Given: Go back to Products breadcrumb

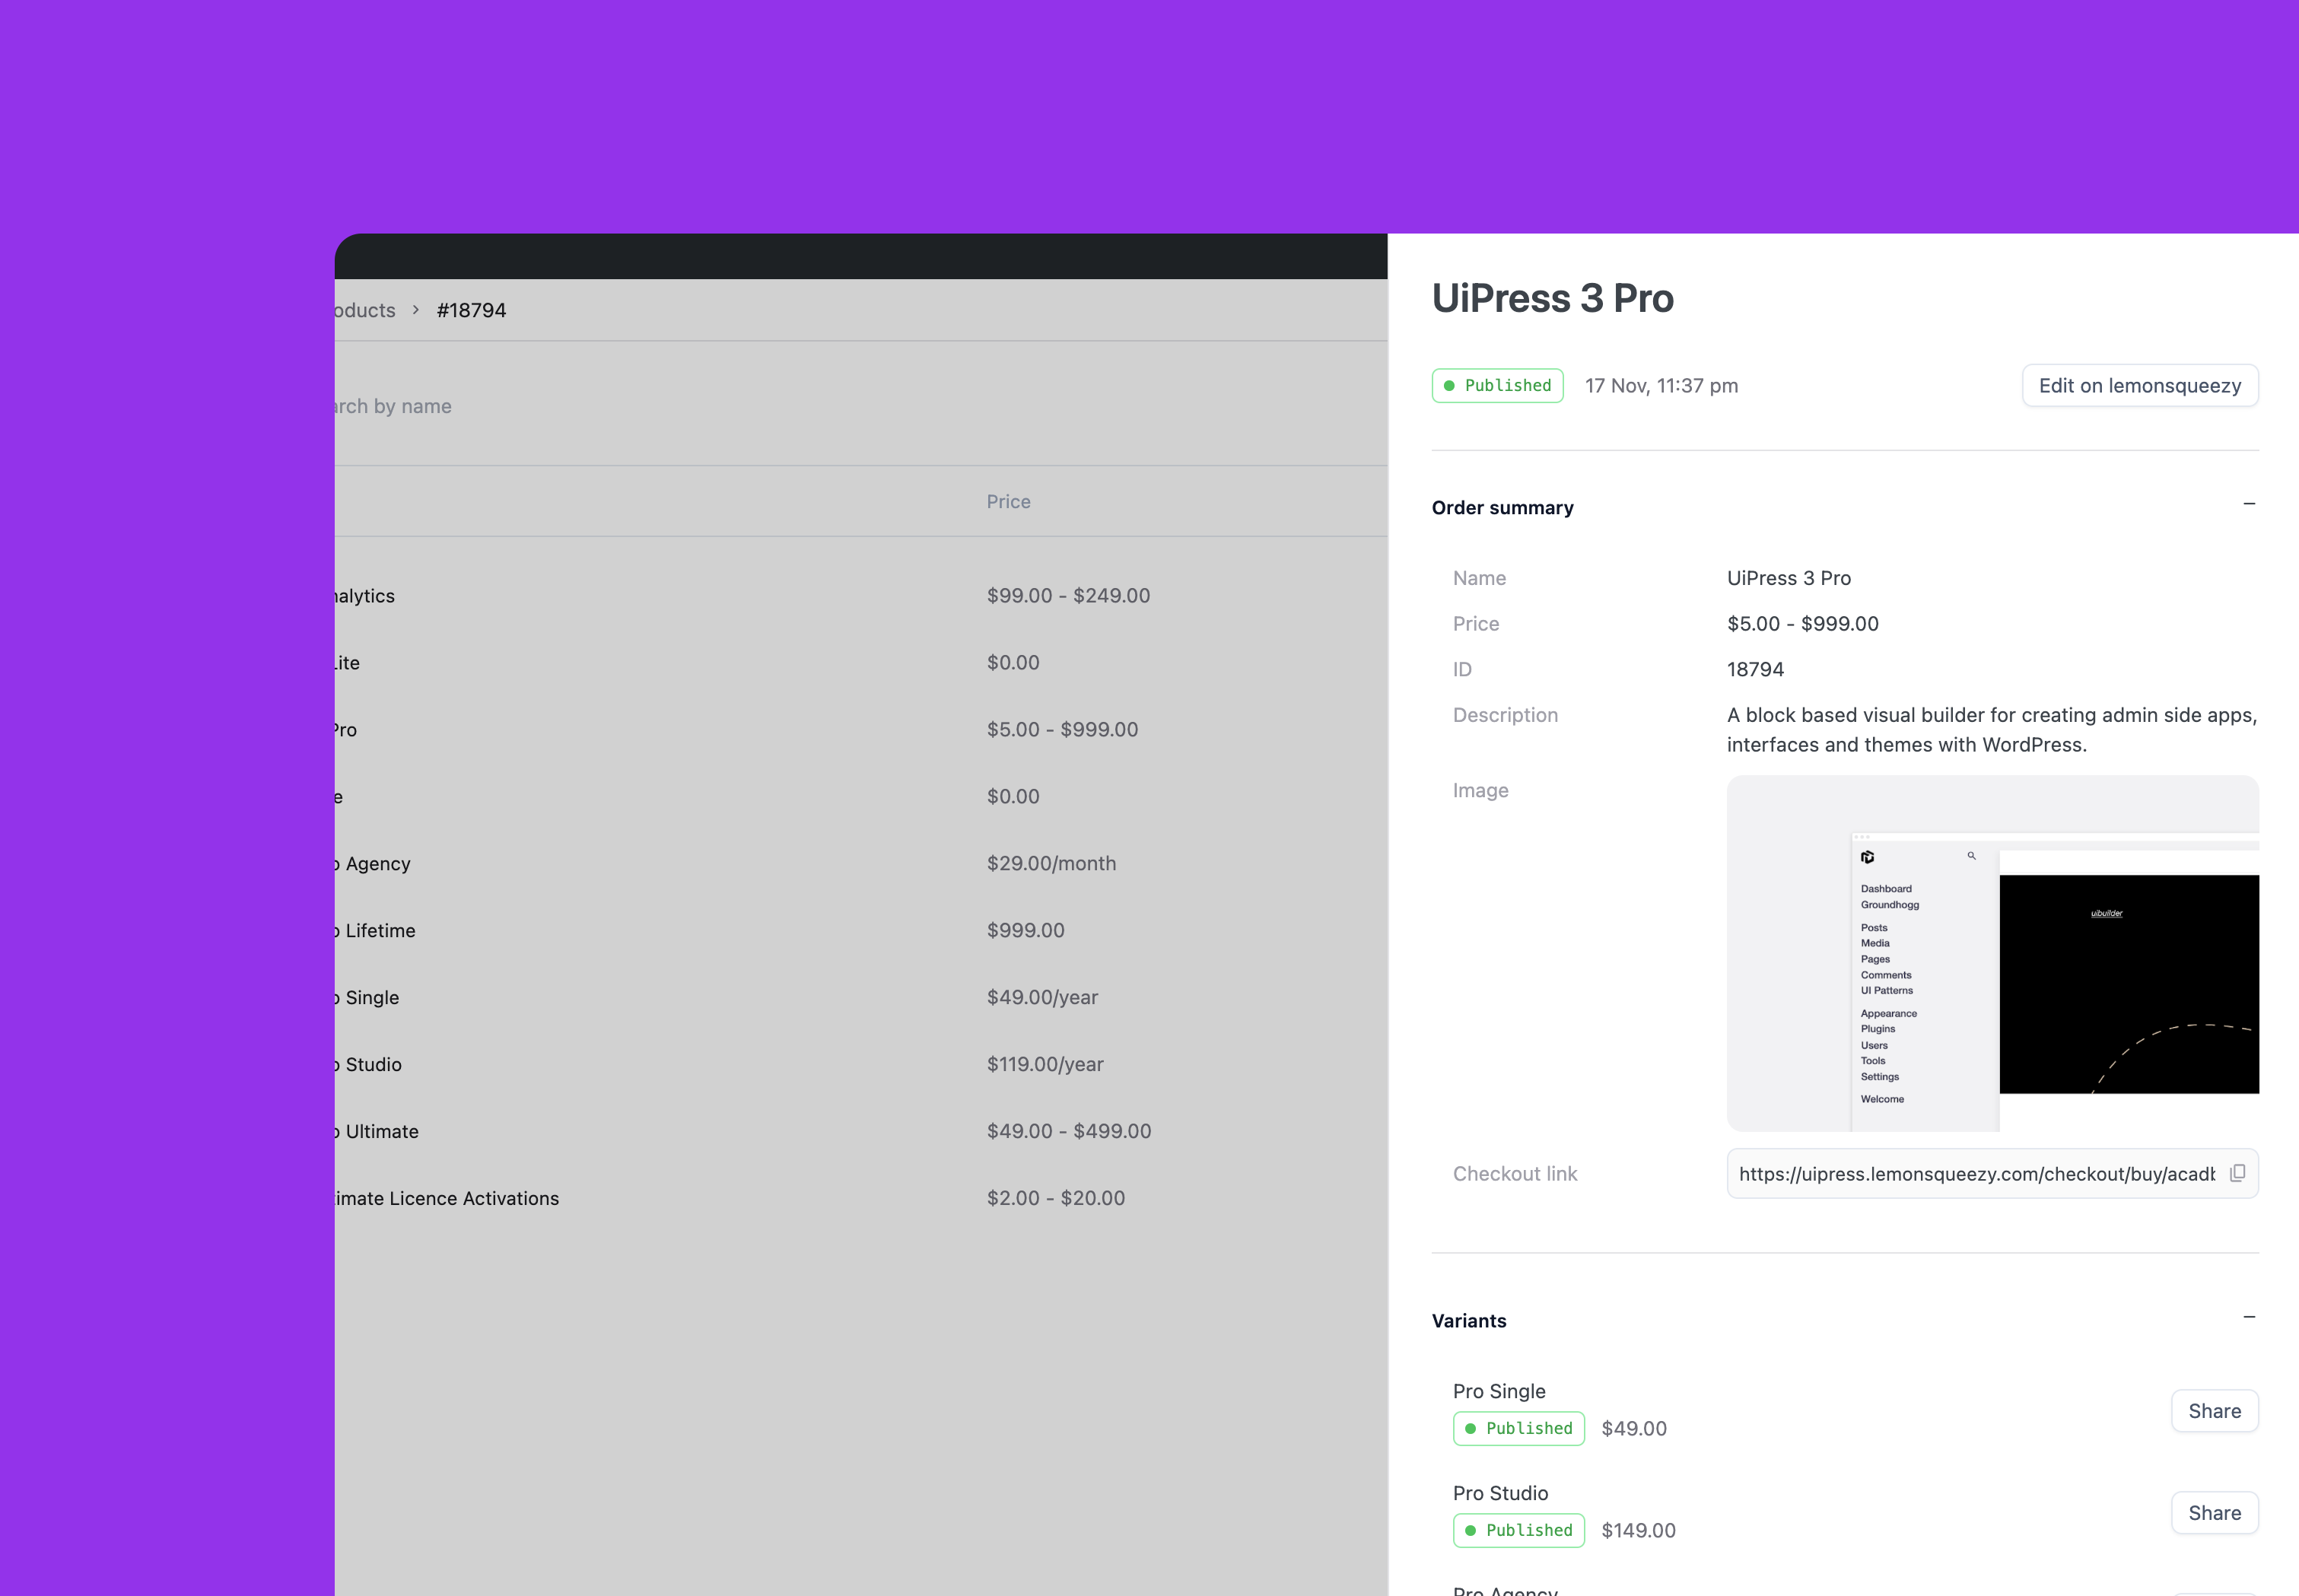Looking at the screenshot, I should tap(365, 310).
